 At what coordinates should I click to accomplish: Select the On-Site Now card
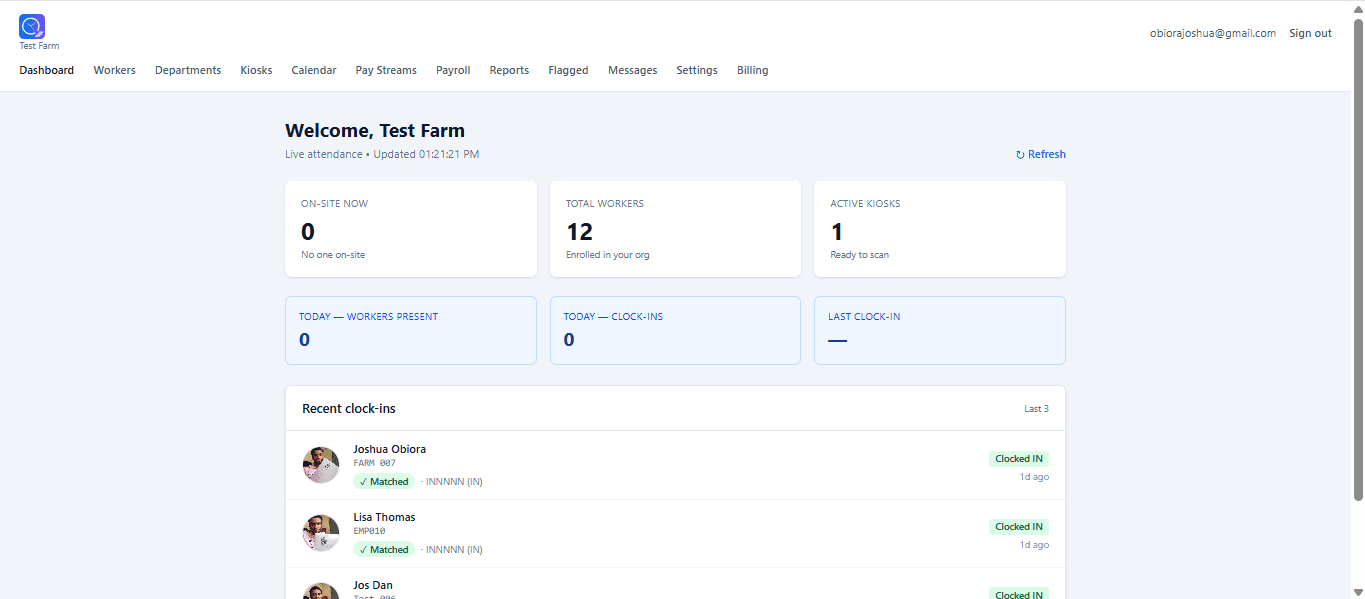pos(411,229)
